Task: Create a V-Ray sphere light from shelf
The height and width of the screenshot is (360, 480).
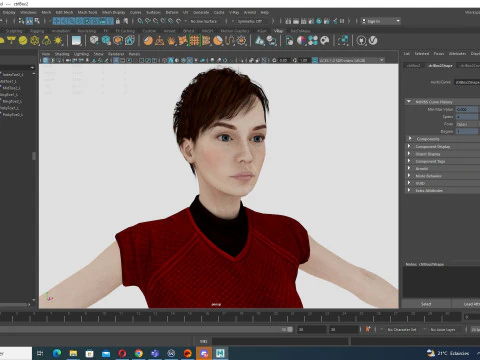Action: tap(23, 41)
